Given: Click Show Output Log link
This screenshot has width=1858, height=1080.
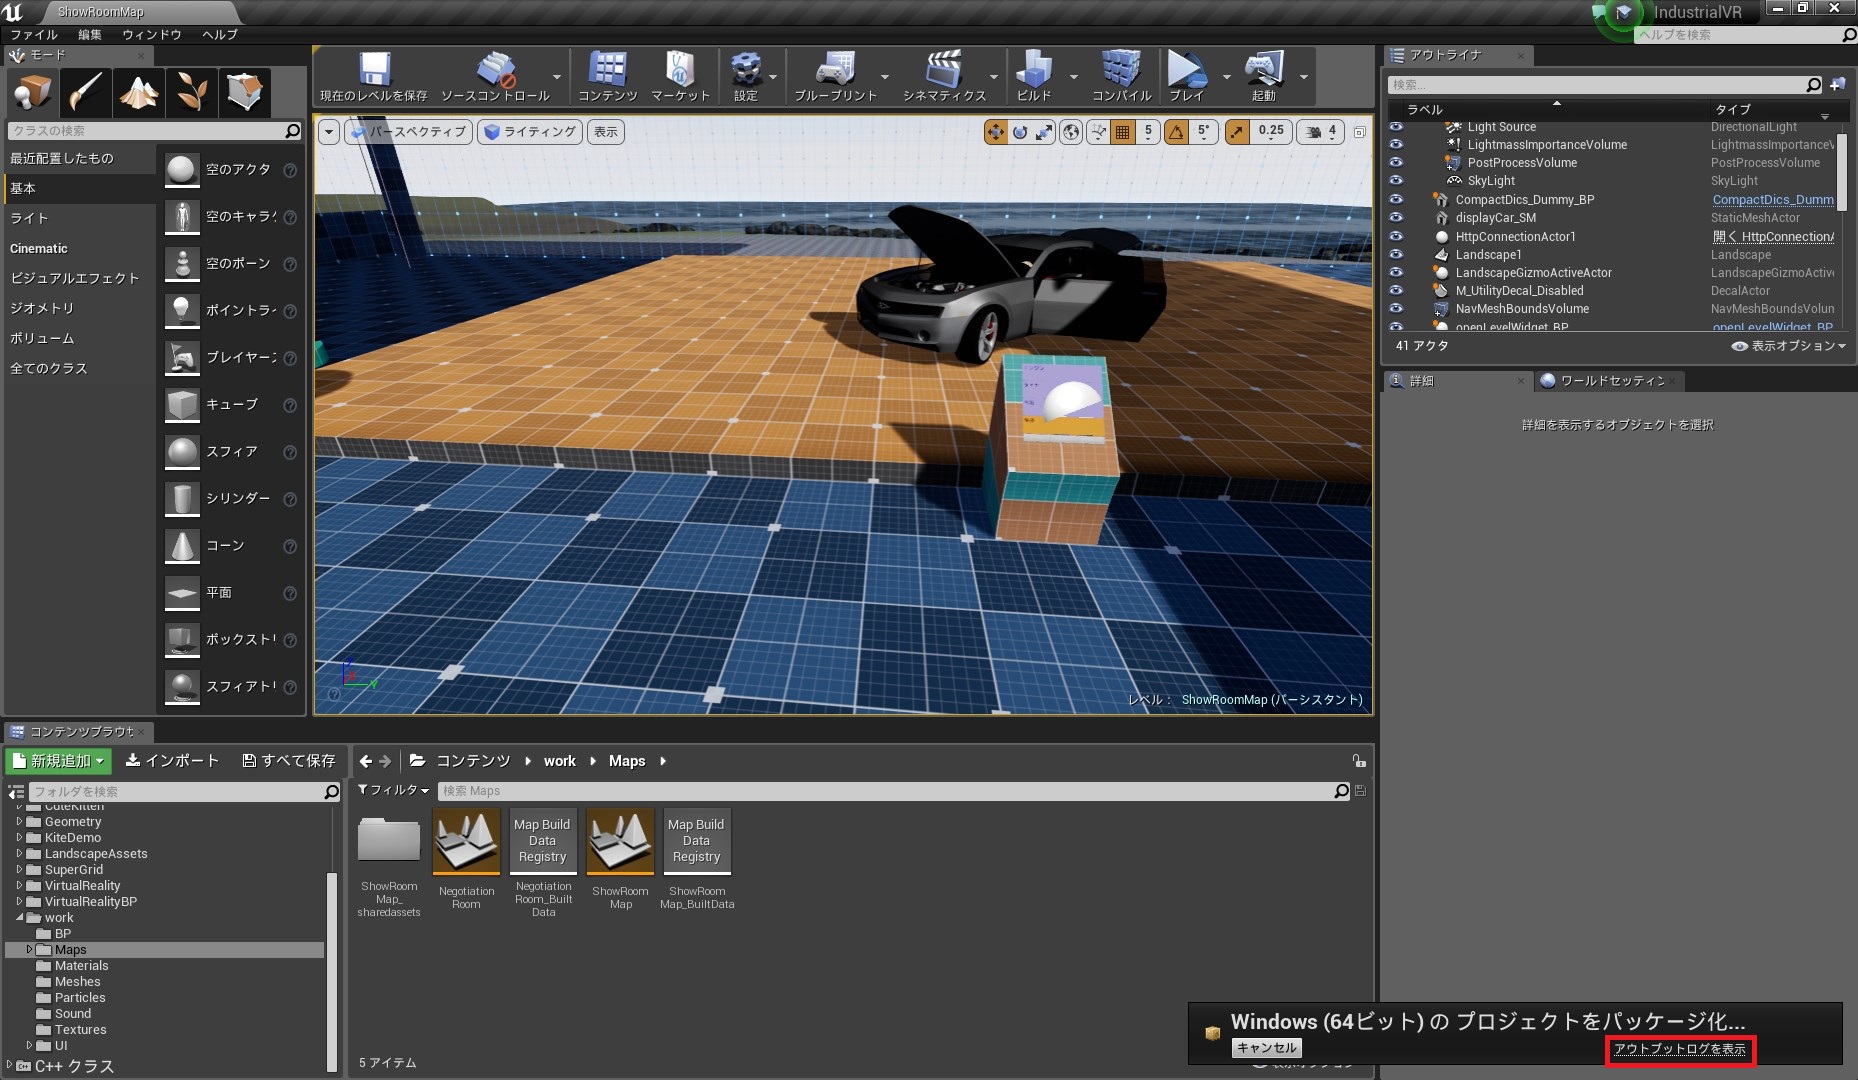Looking at the screenshot, I should 1680,1049.
